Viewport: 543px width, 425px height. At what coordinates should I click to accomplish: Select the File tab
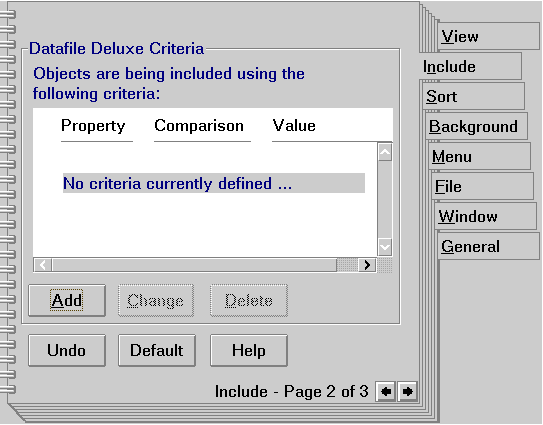coord(482,186)
